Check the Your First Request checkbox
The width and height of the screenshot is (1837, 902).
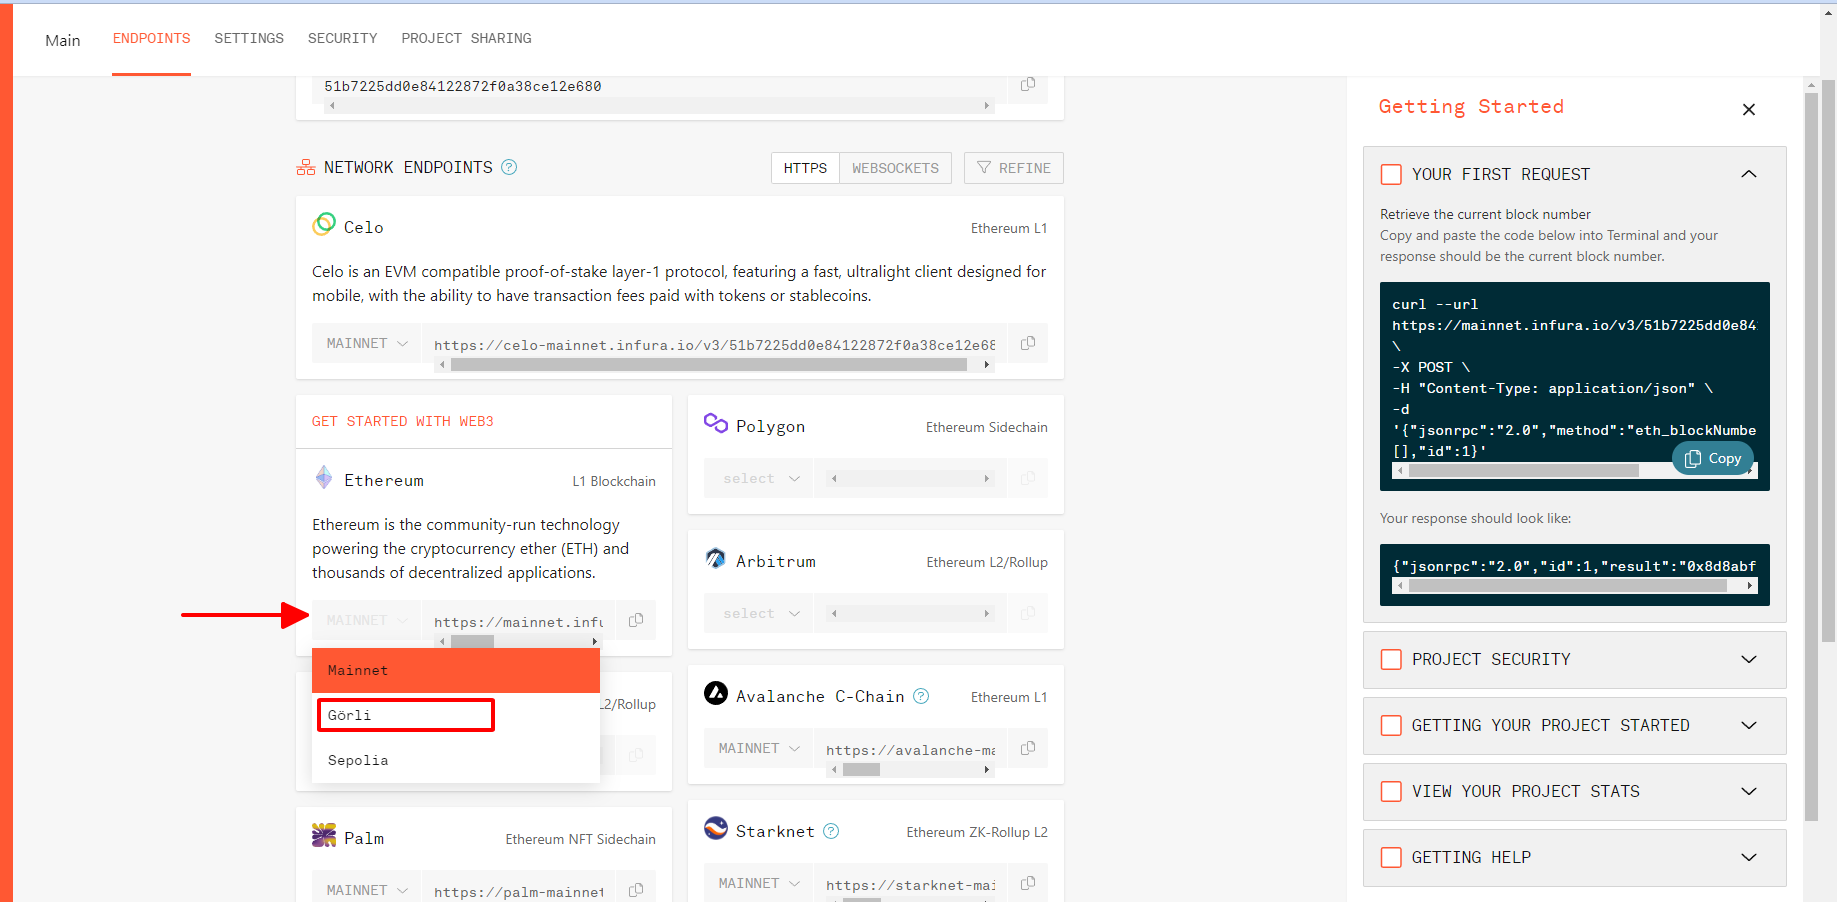coord(1391,174)
